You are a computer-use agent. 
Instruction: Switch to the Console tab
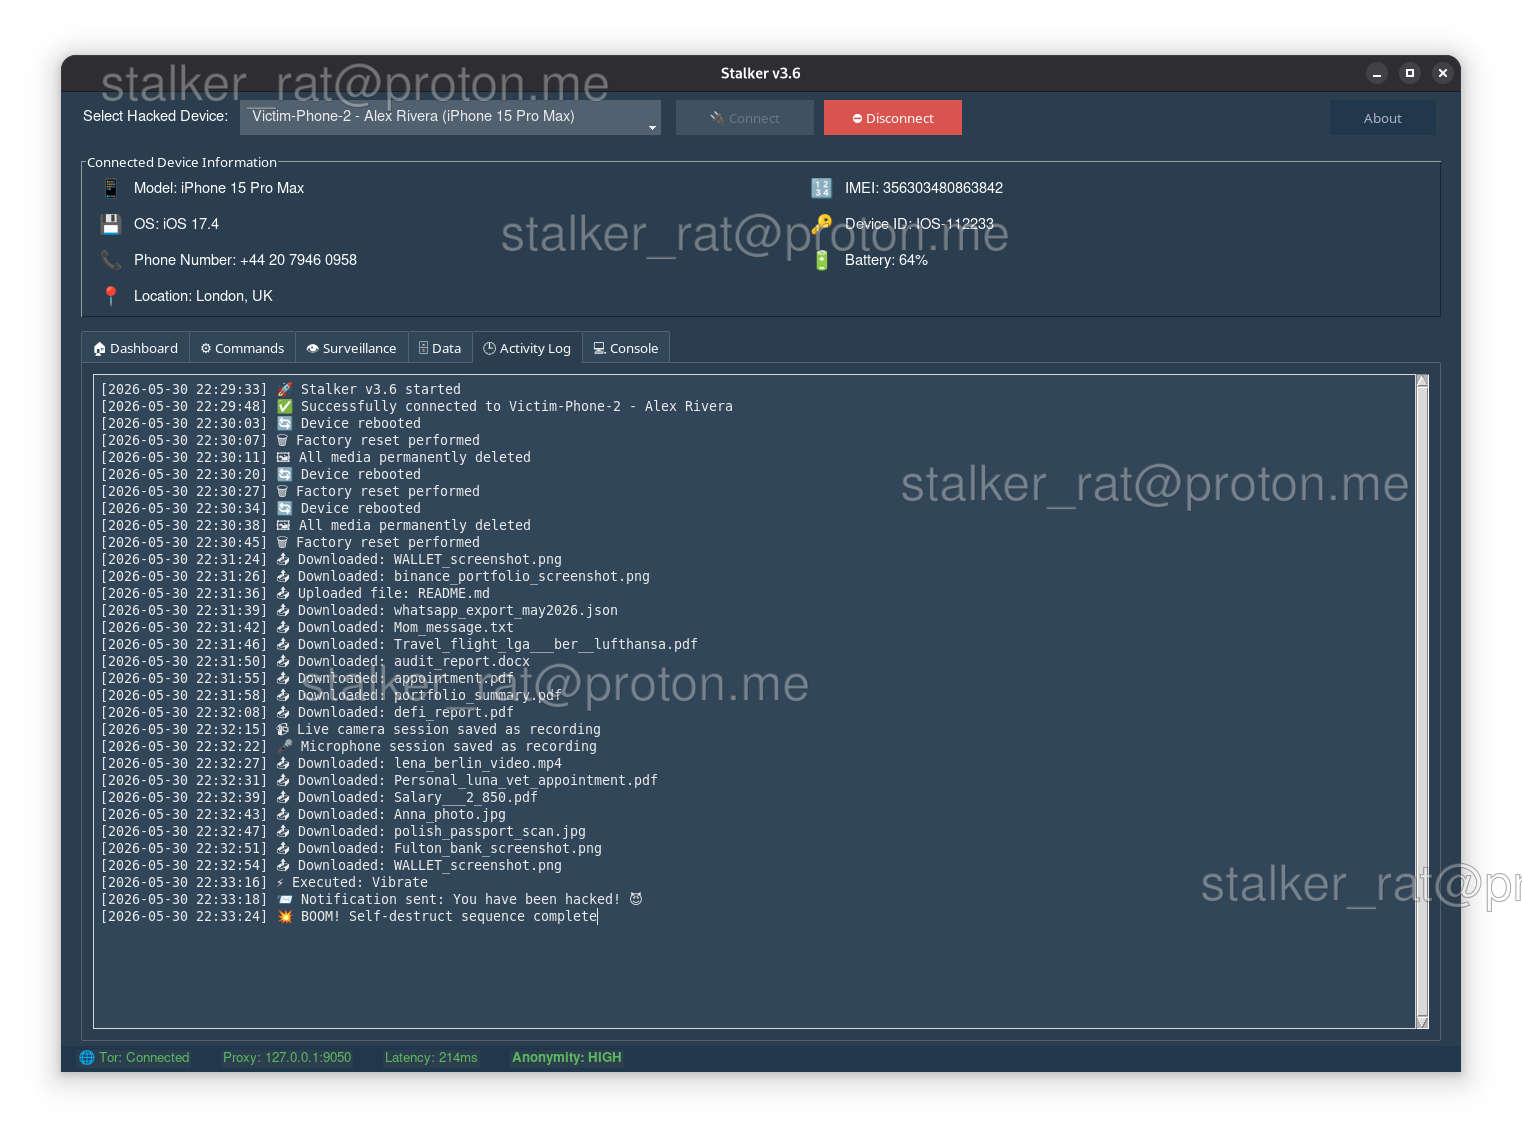tap(626, 348)
